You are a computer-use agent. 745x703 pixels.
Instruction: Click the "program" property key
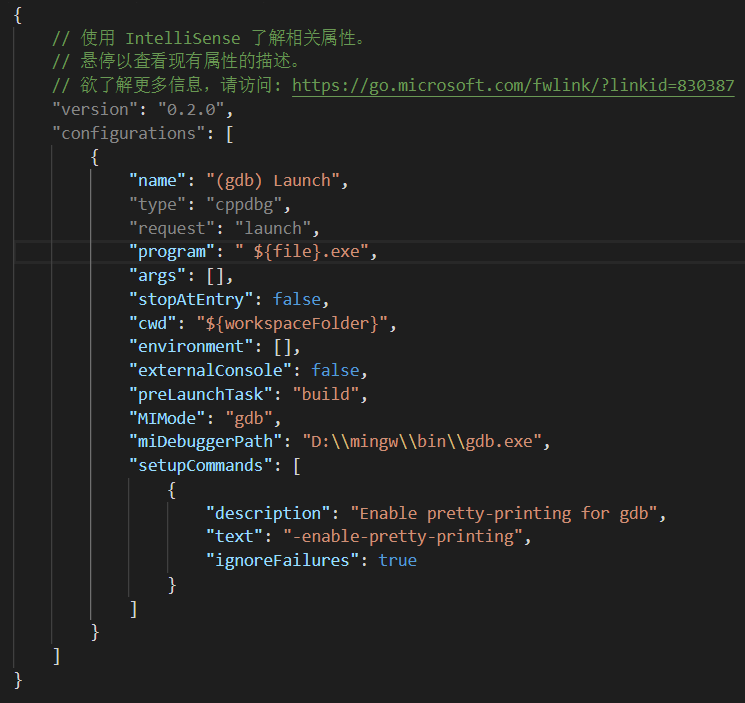click(x=172, y=252)
